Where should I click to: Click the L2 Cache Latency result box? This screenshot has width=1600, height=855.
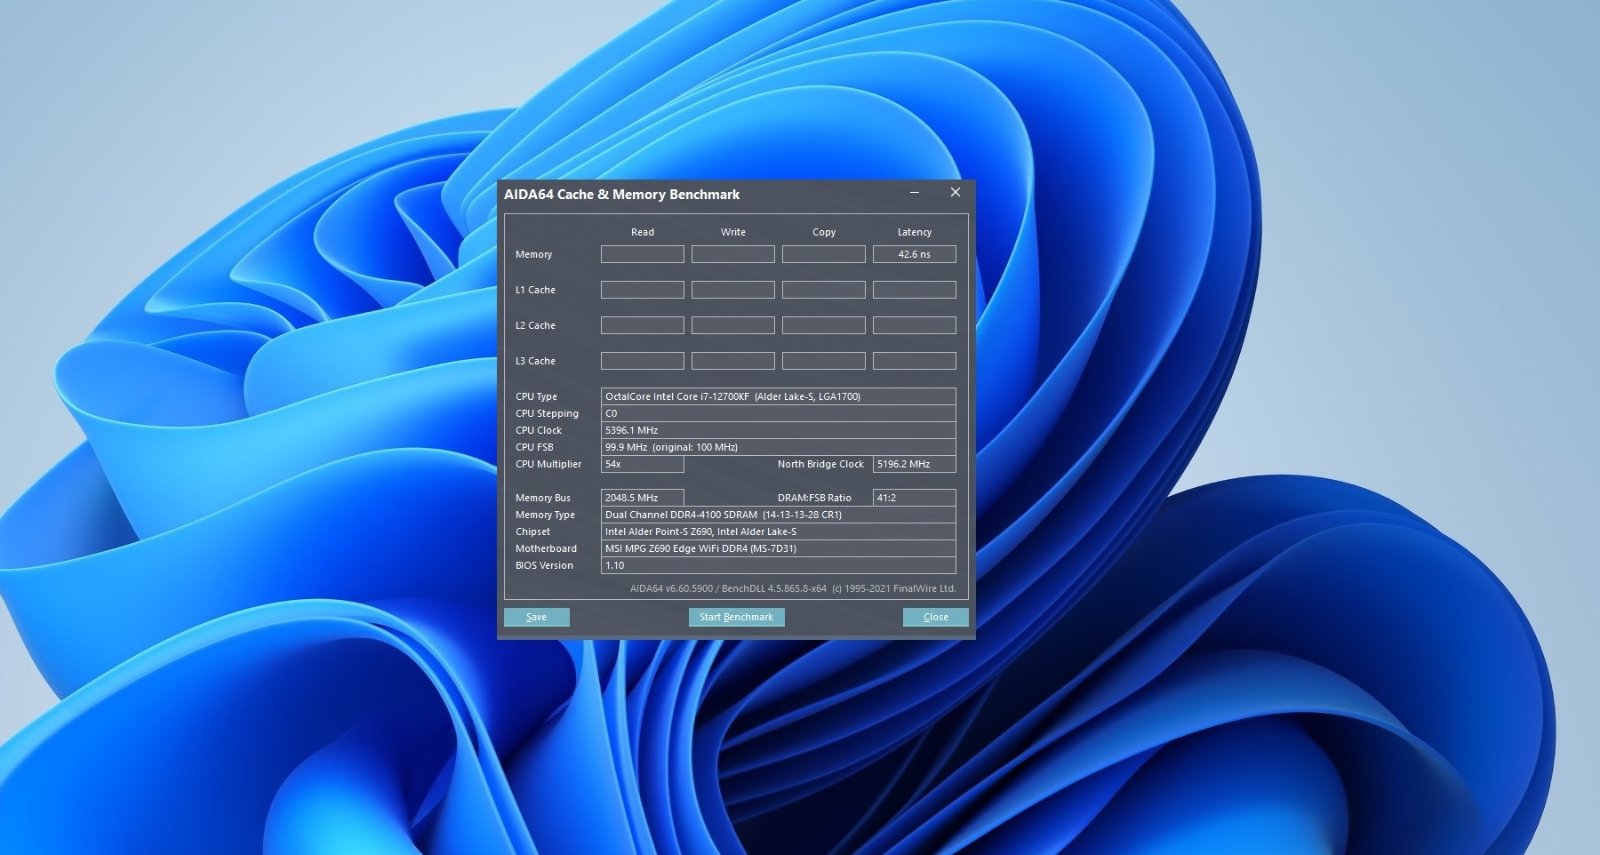click(x=914, y=325)
